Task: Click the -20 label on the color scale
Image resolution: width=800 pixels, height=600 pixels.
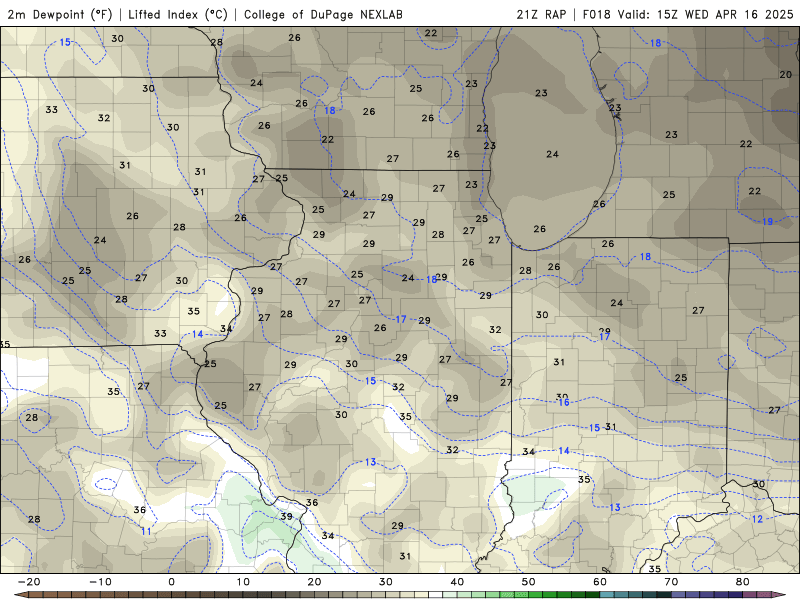Action: pyautogui.click(x=29, y=582)
